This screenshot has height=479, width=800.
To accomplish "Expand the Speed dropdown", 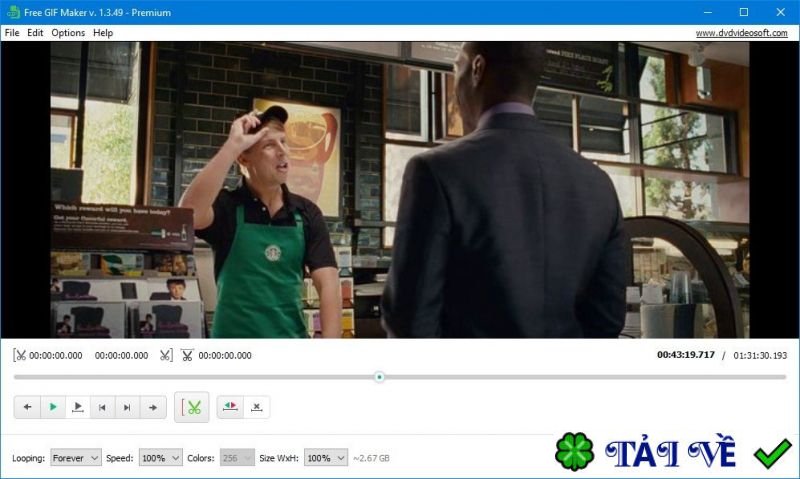I will (160, 457).
